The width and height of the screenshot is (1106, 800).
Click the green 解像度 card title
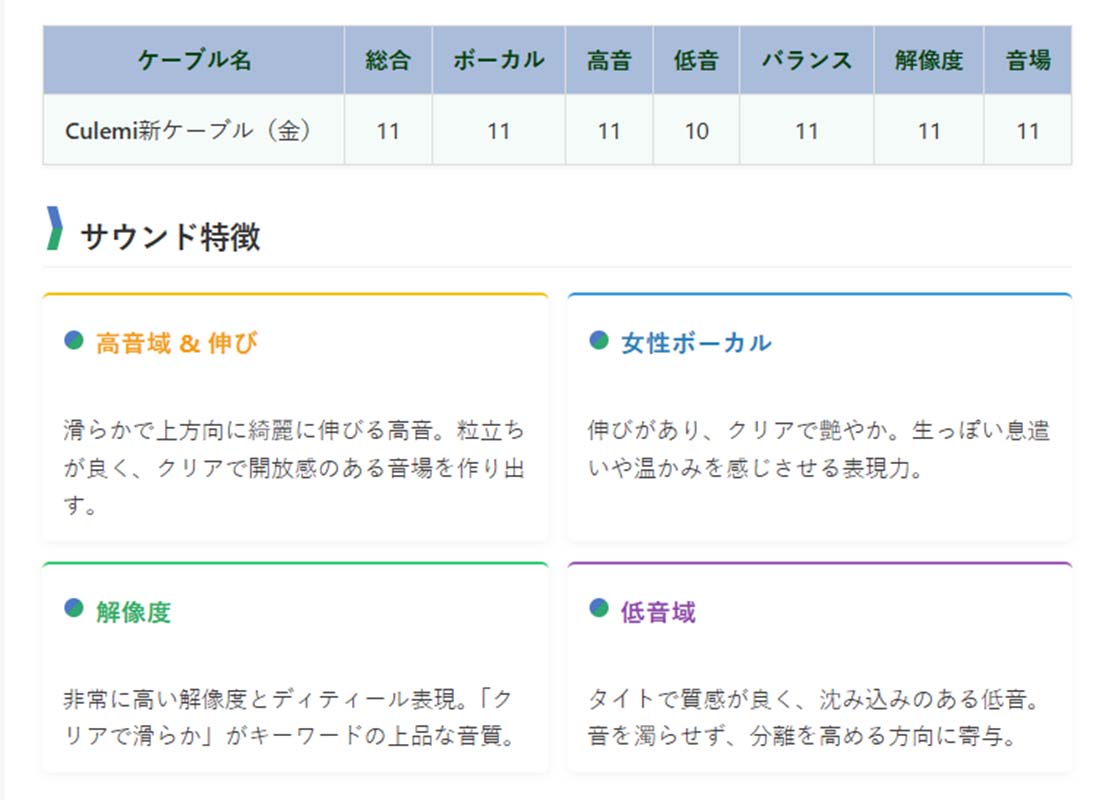coord(133,612)
